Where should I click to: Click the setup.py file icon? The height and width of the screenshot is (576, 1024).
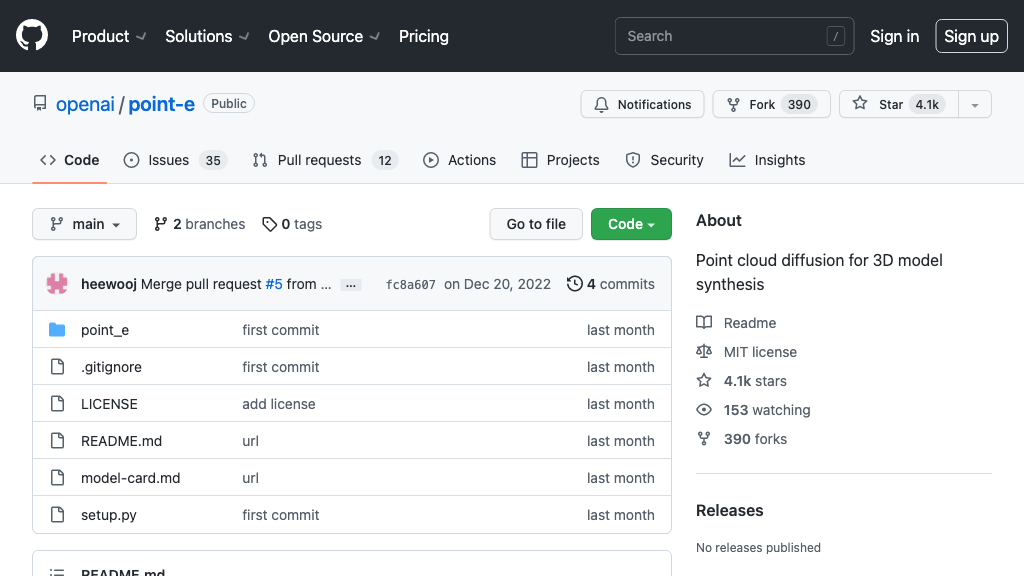(57, 515)
